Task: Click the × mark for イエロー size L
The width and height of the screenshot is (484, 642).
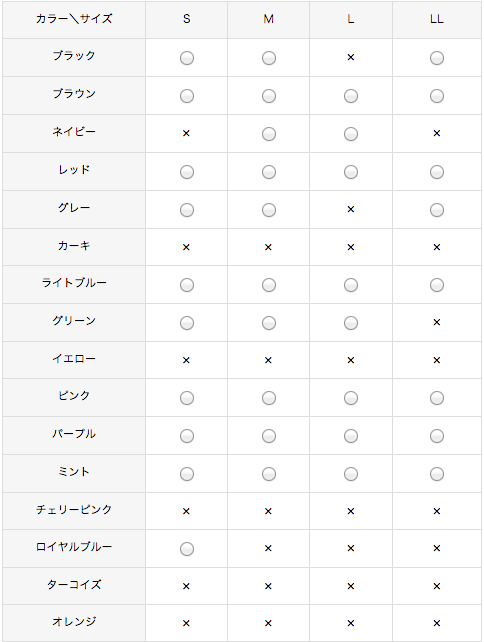Action: (351, 360)
